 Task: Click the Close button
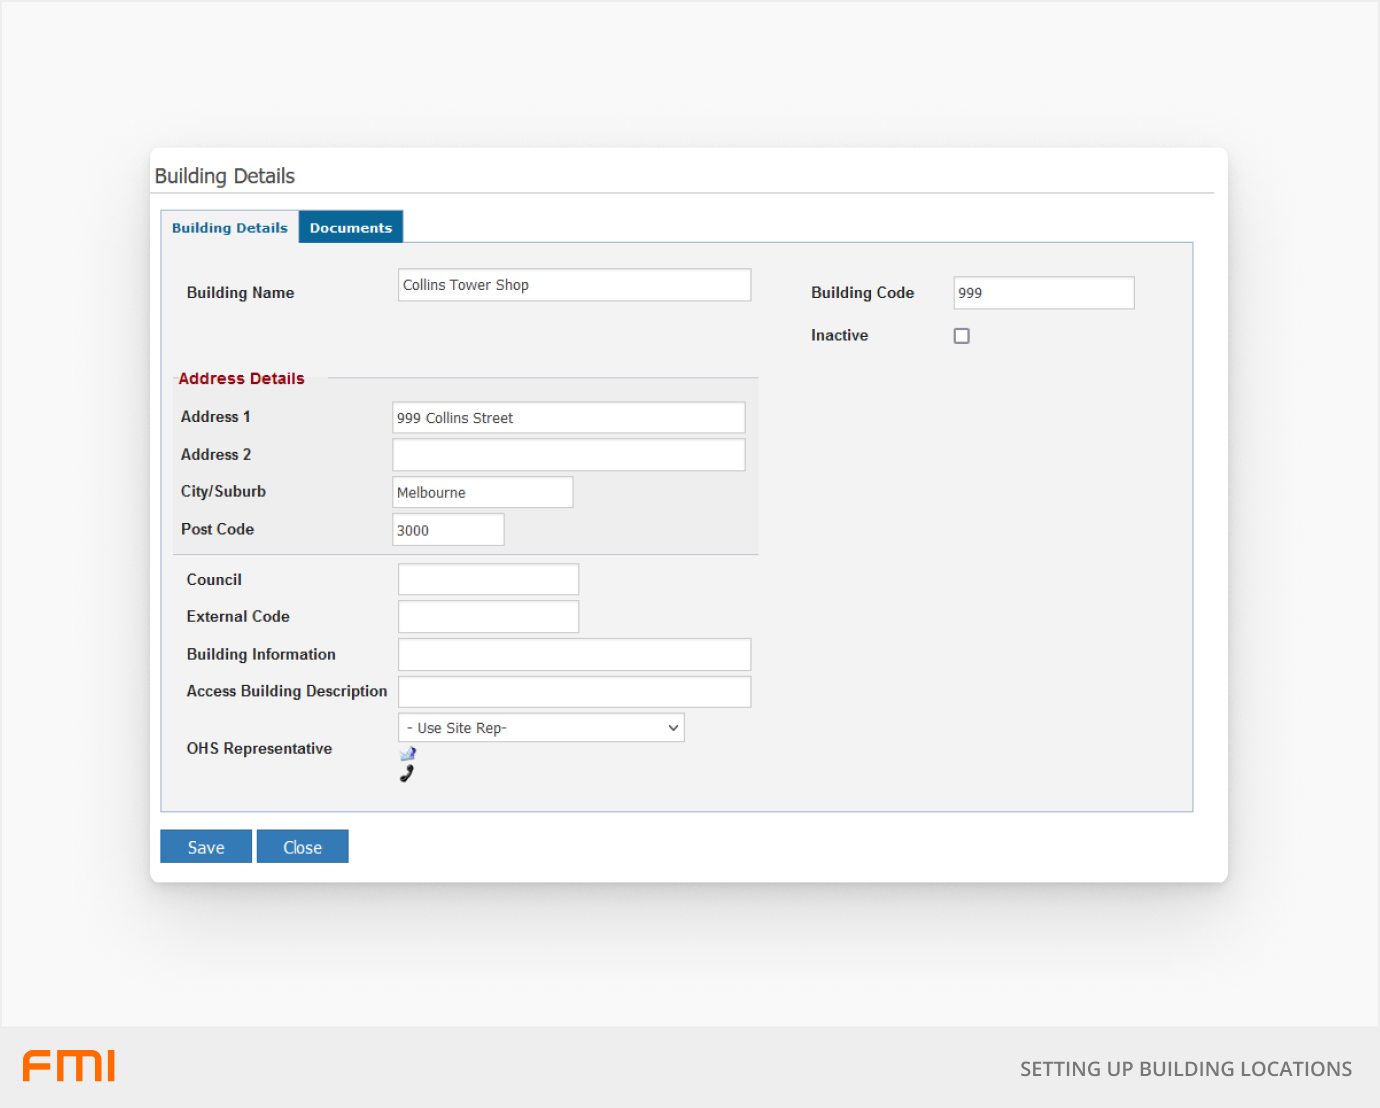[x=302, y=847]
